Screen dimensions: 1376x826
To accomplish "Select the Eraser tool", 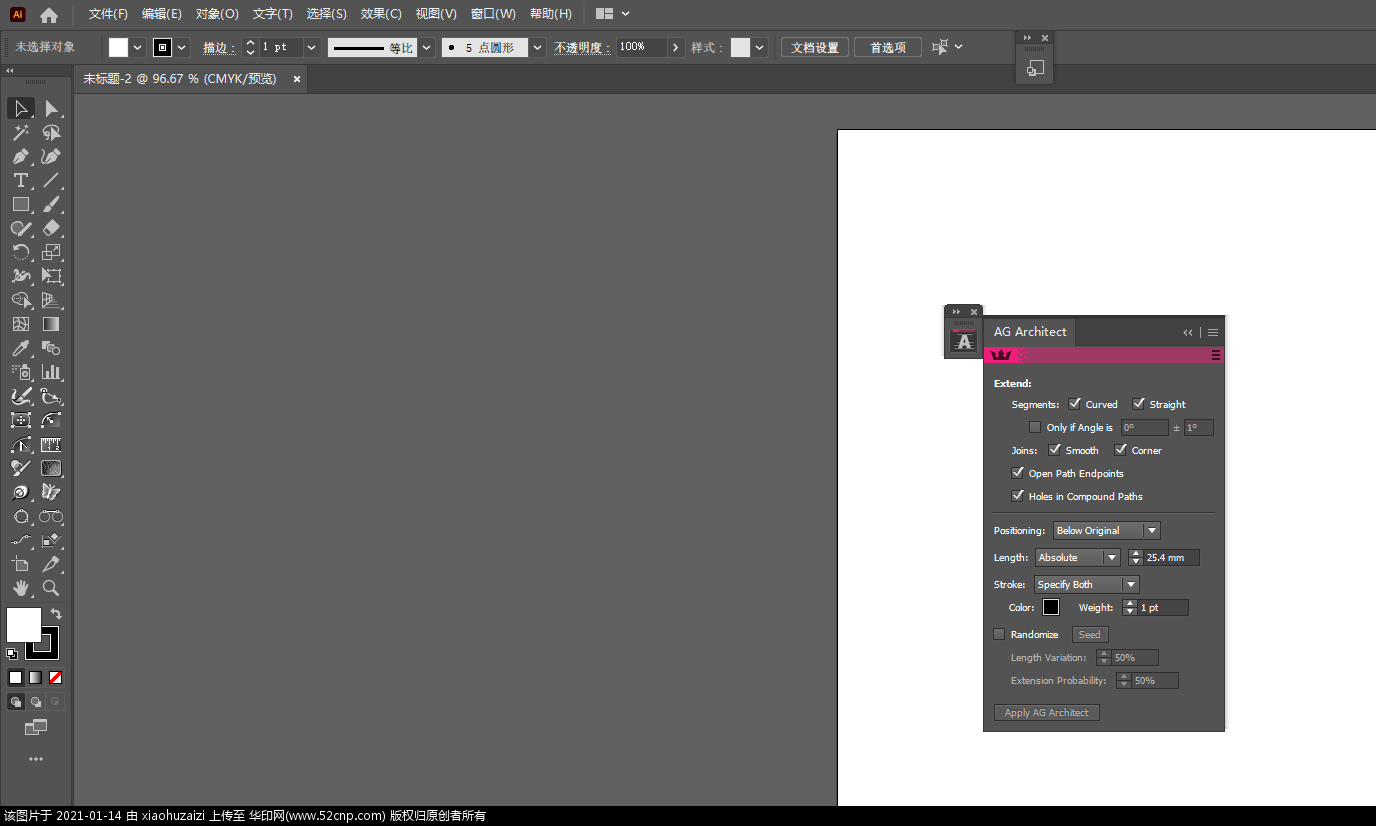I will click(52, 228).
